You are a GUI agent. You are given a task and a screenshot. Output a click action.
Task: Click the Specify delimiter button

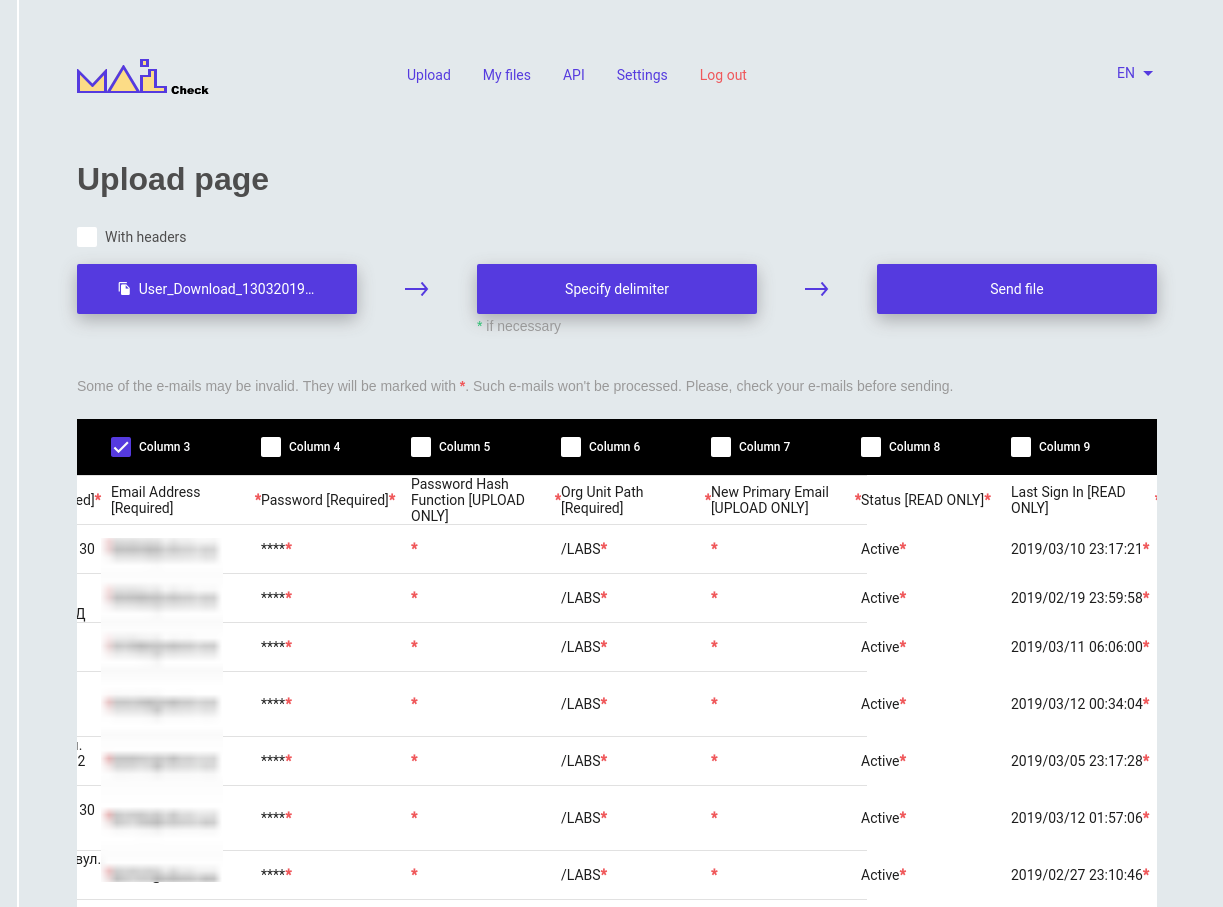(617, 289)
